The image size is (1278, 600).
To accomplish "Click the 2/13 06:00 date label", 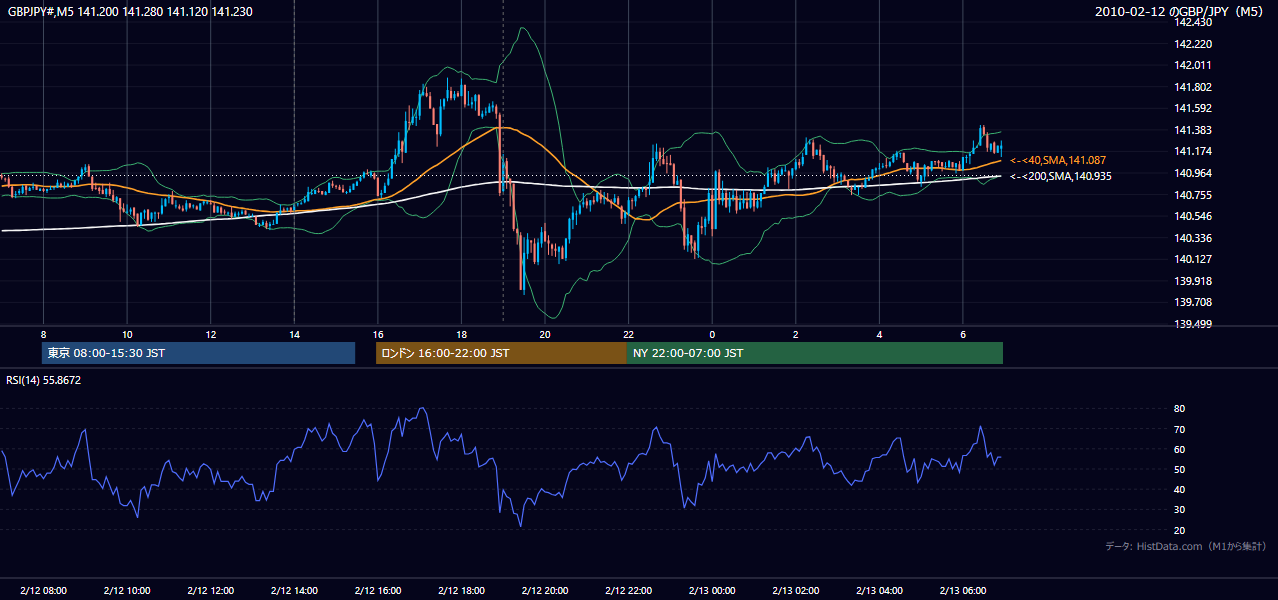I will (x=962, y=590).
